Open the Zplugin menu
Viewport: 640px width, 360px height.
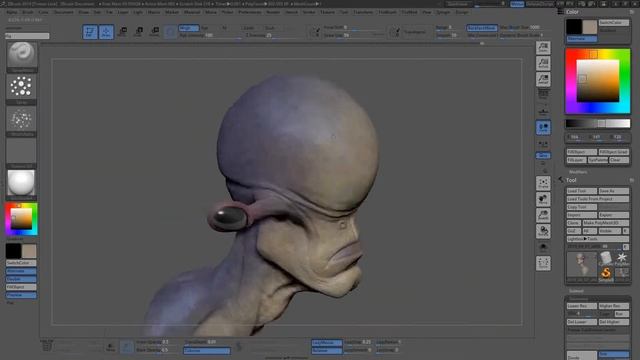tap(443, 12)
